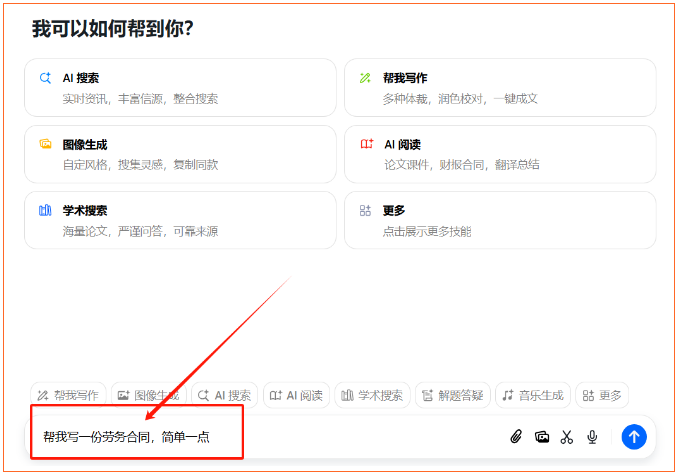Click the subtitle 海量论文，严谨问答，可靠来源
Screen dimensions: 677x476
point(140,232)
